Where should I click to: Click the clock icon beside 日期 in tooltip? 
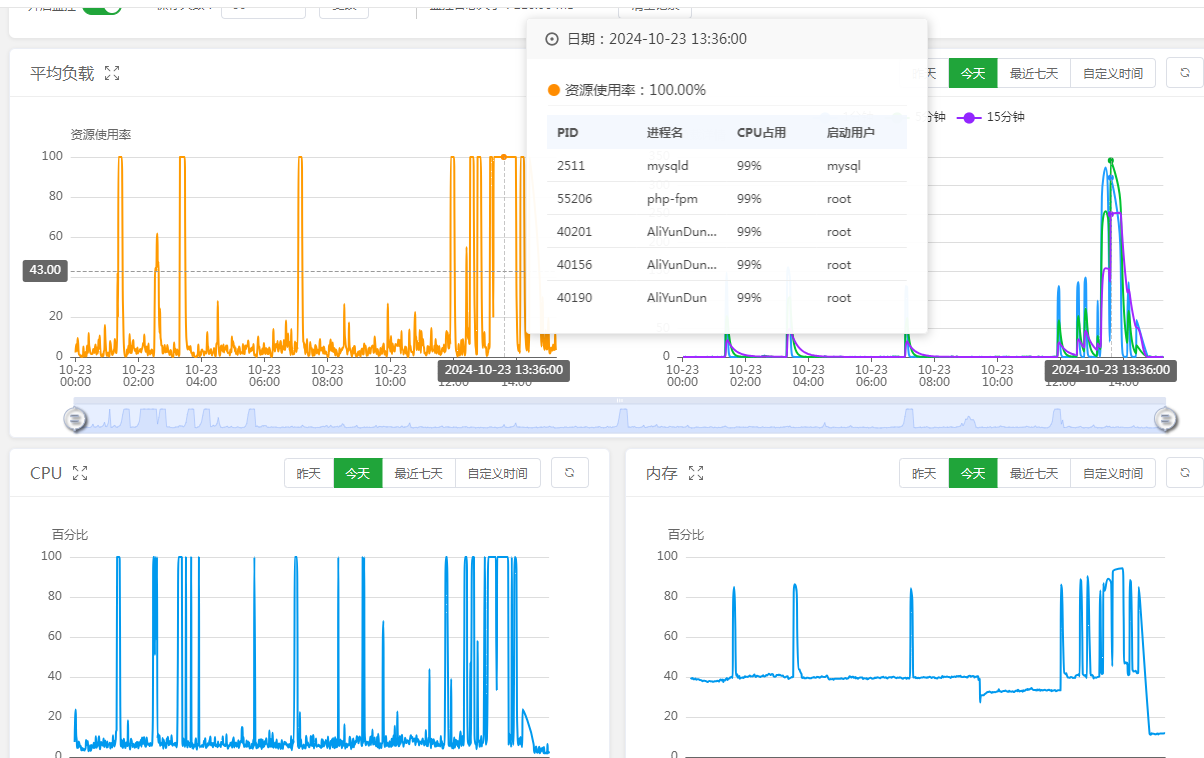[552, 39]
